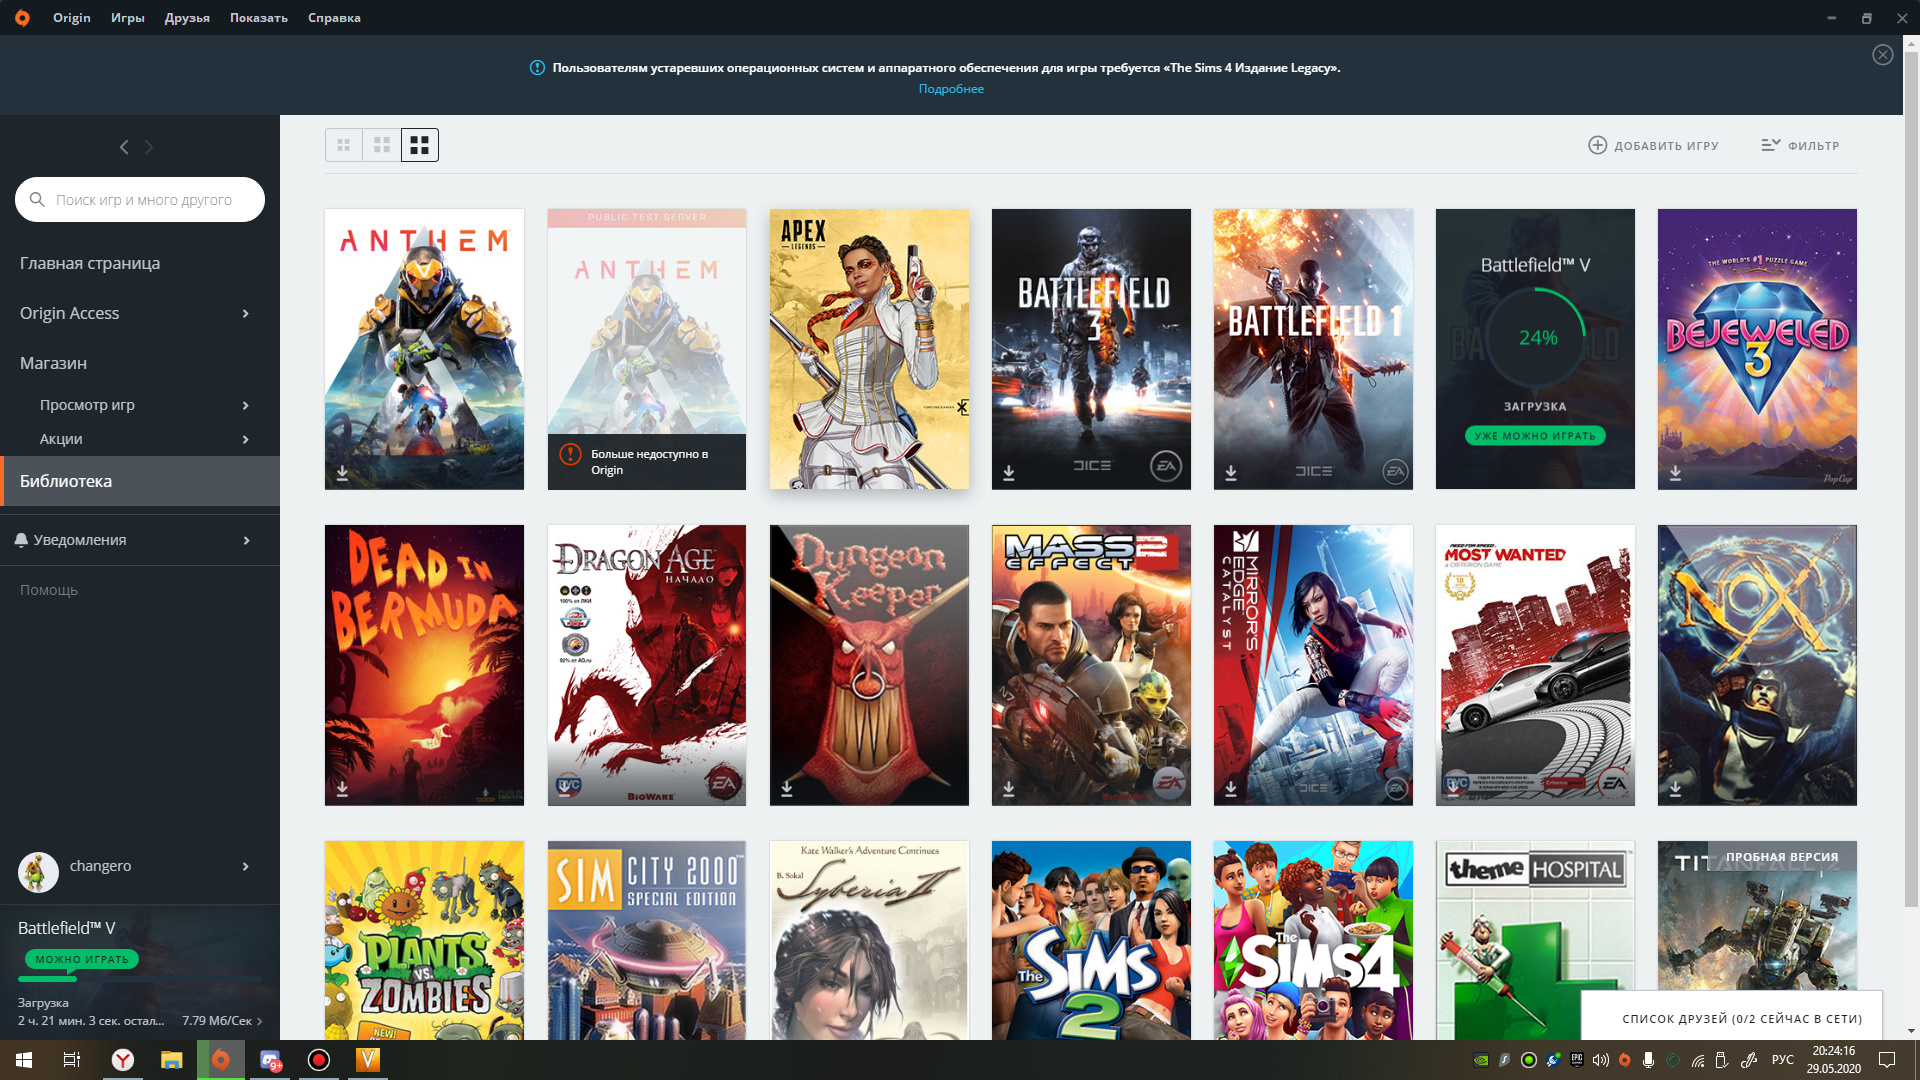Click download icon on Battlefield 3 tile

pyautogui.click(x=1009, y=473)
